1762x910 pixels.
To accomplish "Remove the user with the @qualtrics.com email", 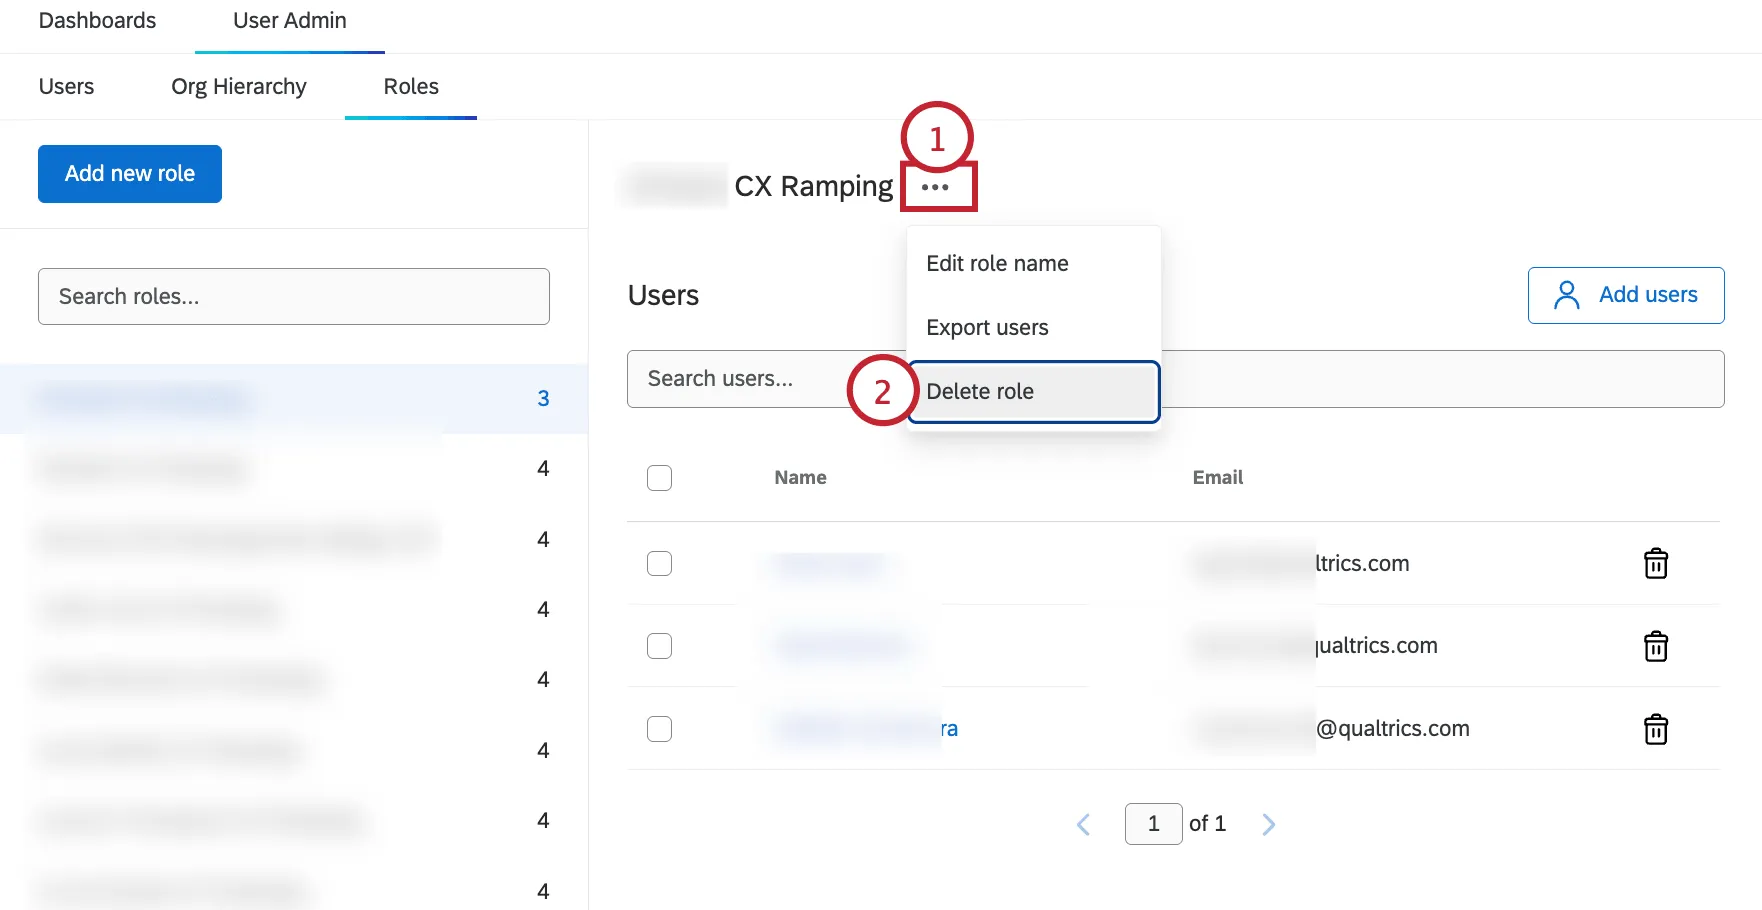I will click(1655, 730).
